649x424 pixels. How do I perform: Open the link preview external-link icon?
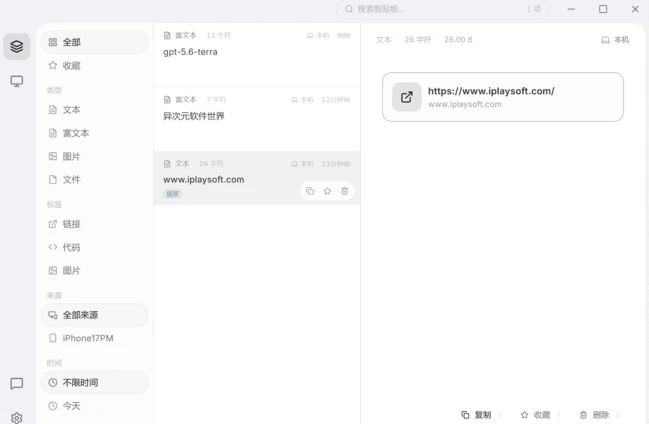[406, 97]
